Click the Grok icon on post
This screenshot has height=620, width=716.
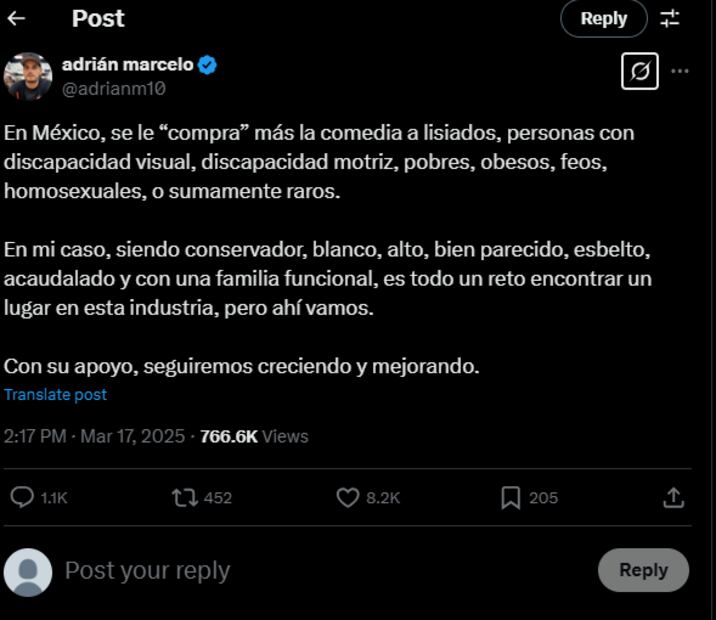[640, 71]
